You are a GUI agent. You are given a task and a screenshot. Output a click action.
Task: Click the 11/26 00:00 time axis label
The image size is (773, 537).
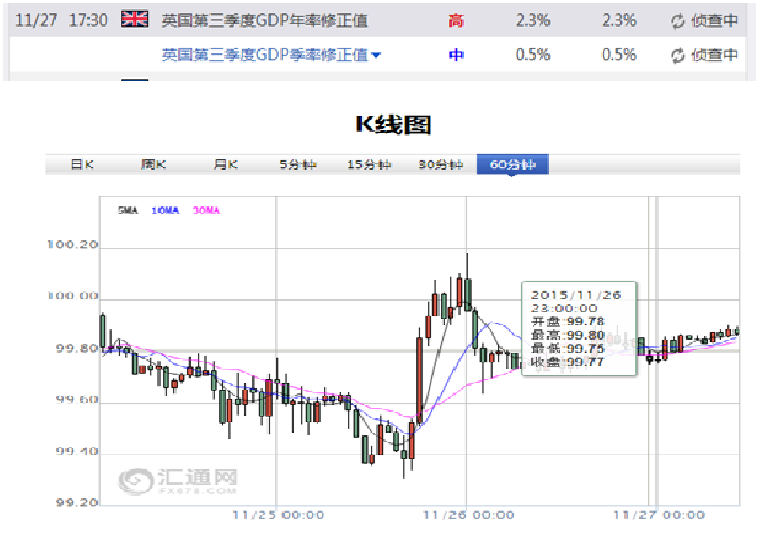[468, 515]
